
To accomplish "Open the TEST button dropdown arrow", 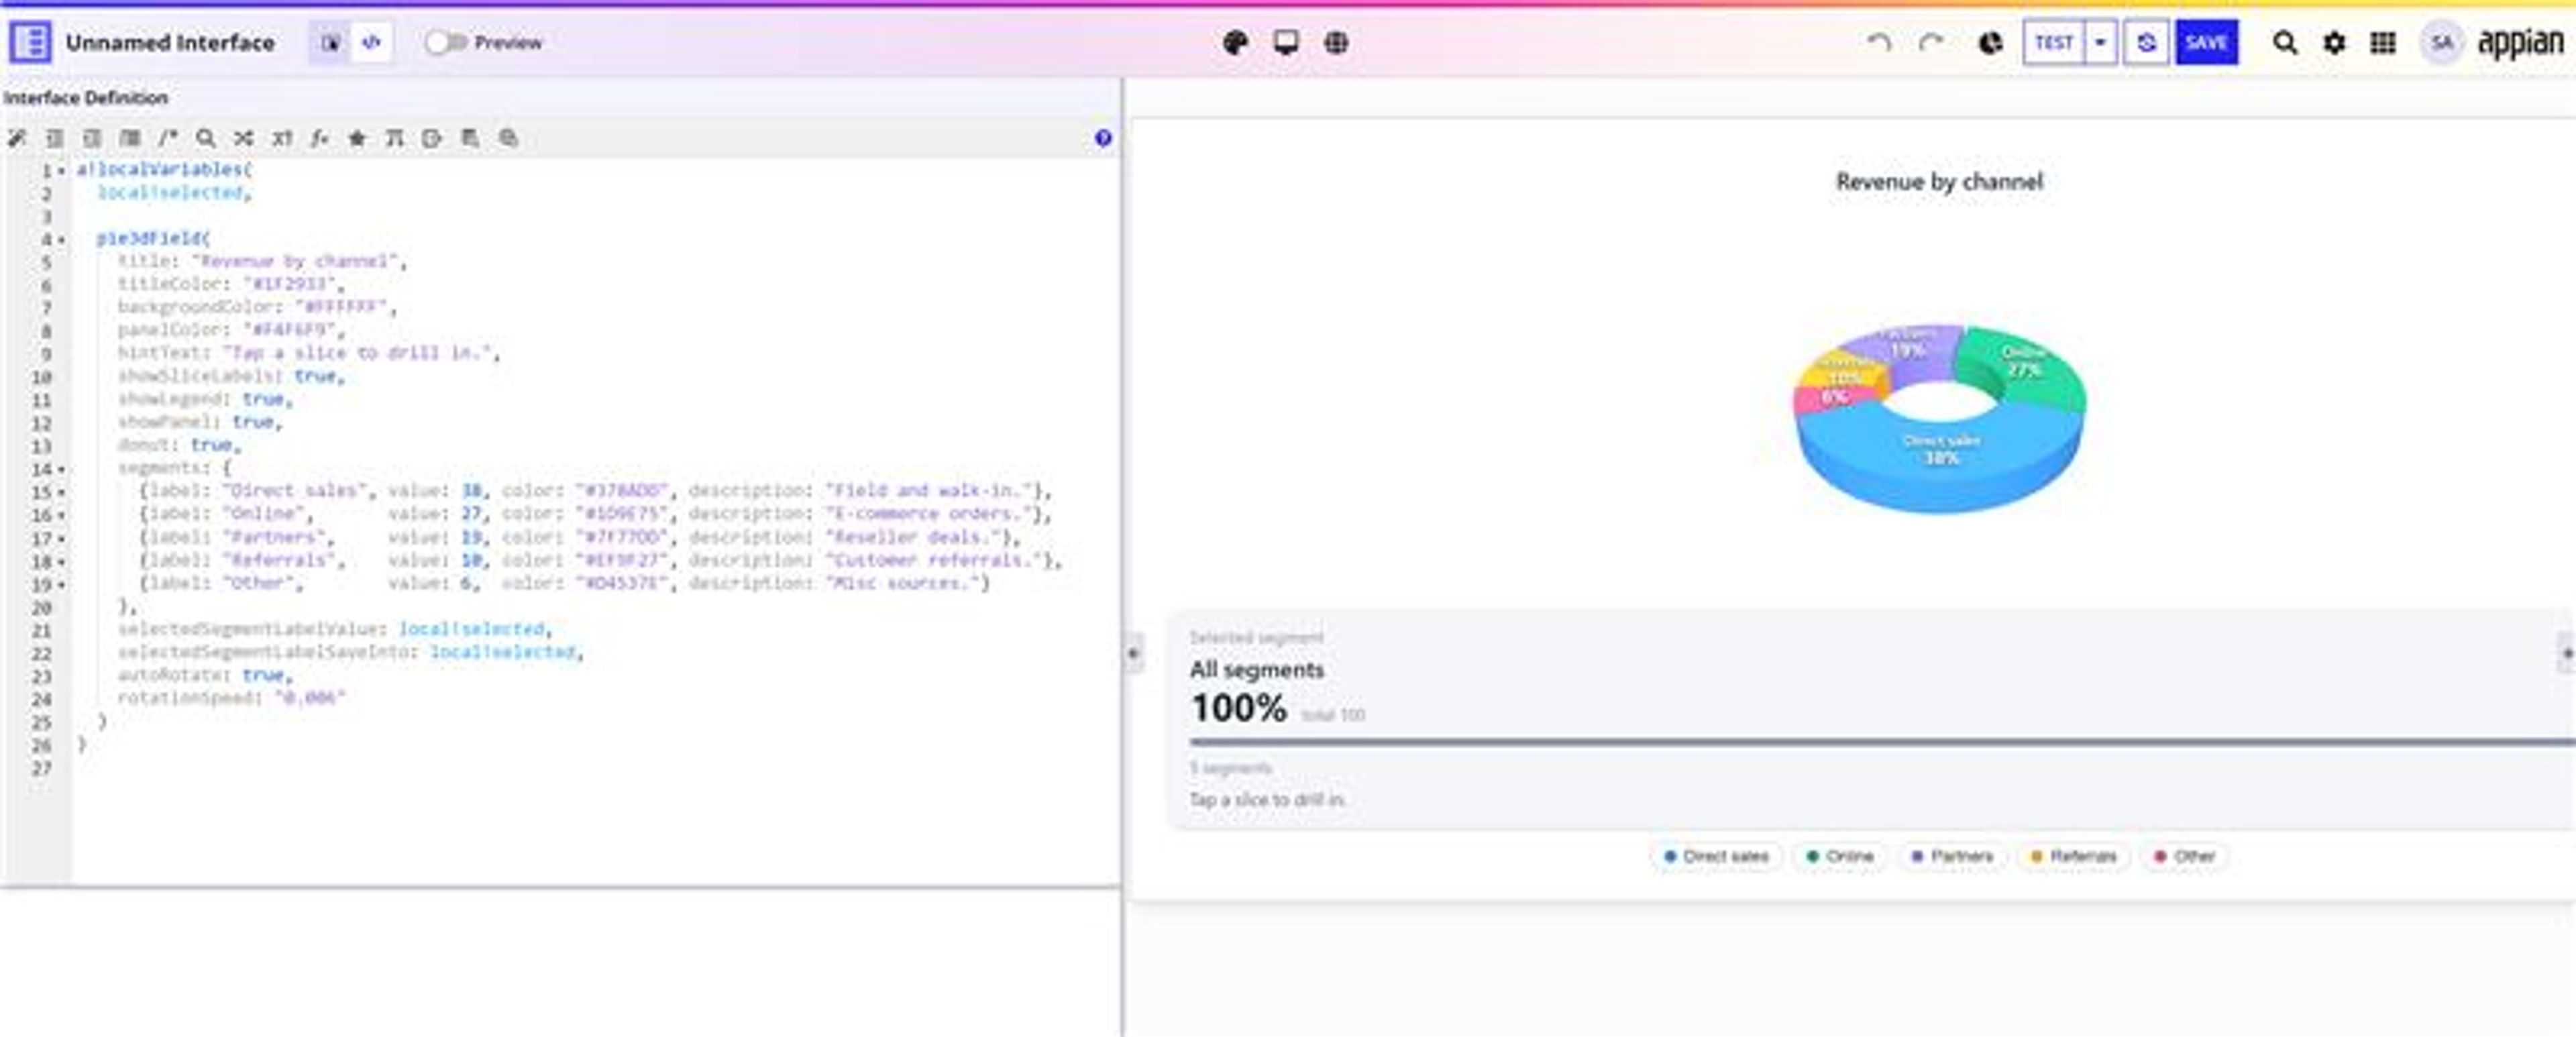I will tap(2101, 42).
